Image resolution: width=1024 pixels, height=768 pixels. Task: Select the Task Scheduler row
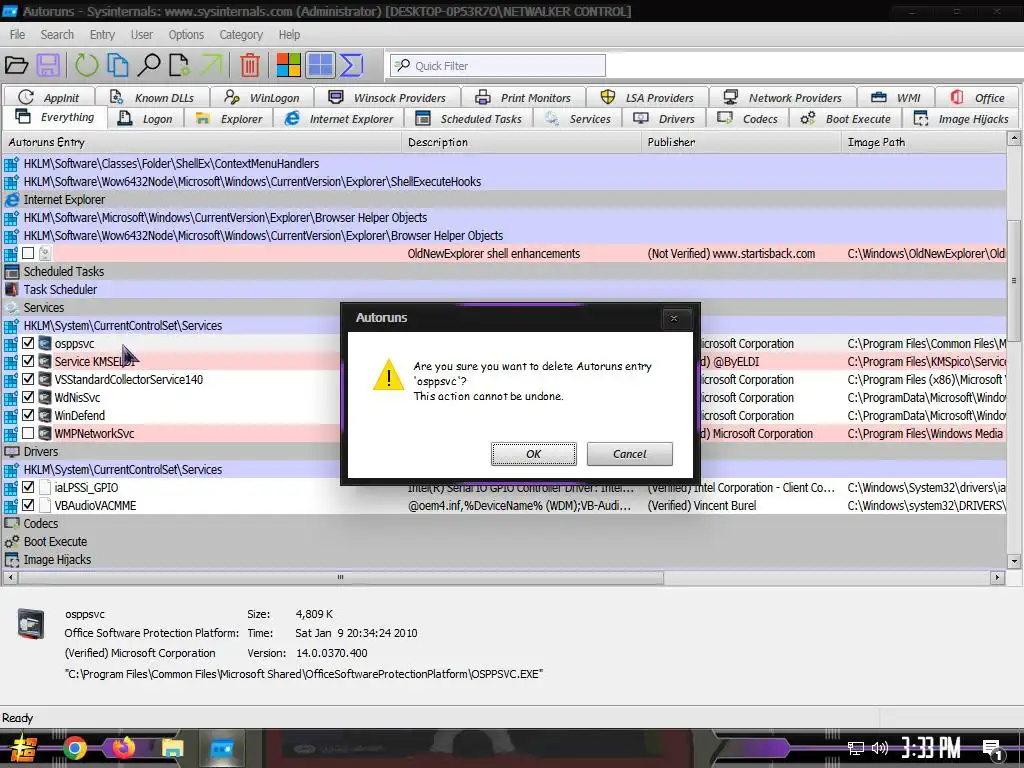pos(504,289)
